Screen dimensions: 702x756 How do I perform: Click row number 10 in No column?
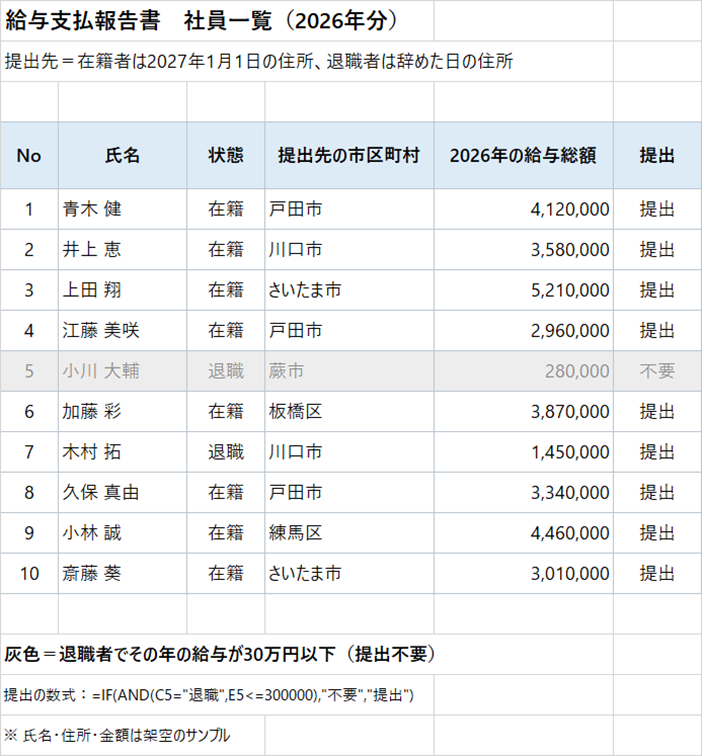(29, 574)
